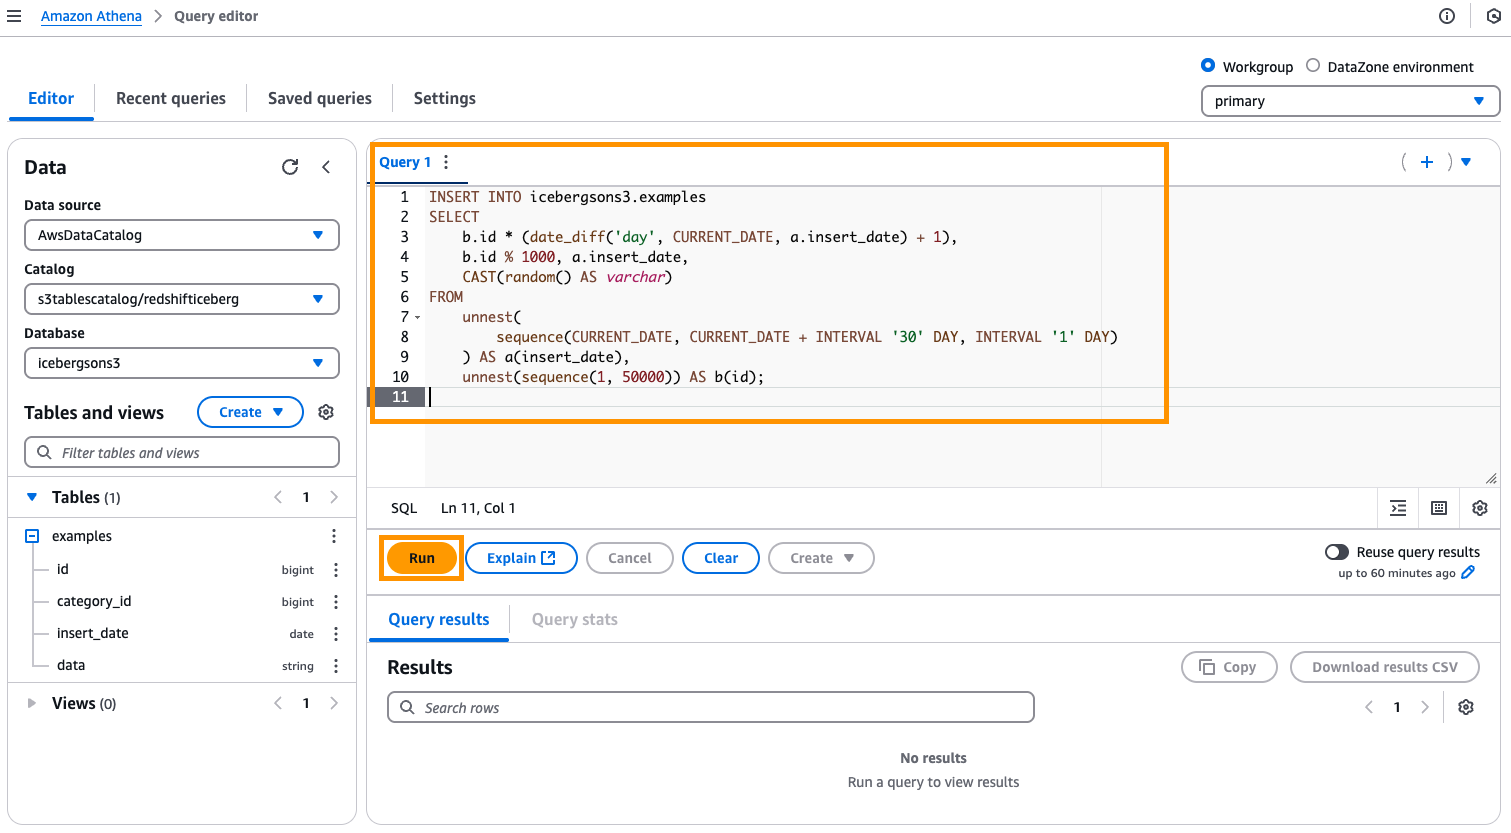Open the Database icebergsons3 dropdown
1511x833 pixels.
click(182, 363)
